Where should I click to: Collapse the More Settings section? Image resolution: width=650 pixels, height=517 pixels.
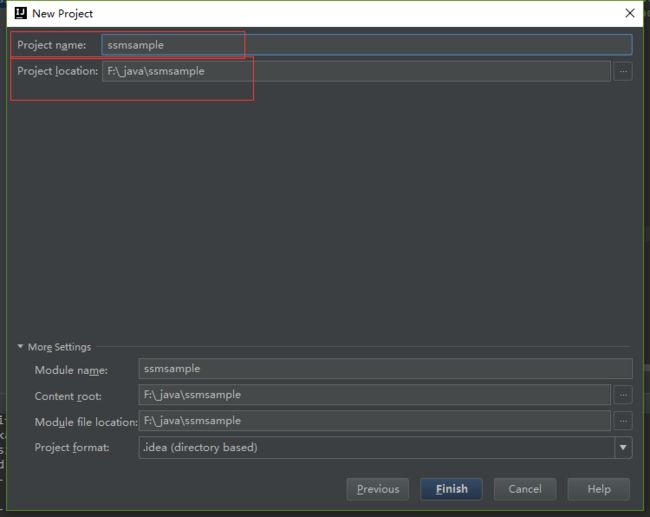point(20,346)
